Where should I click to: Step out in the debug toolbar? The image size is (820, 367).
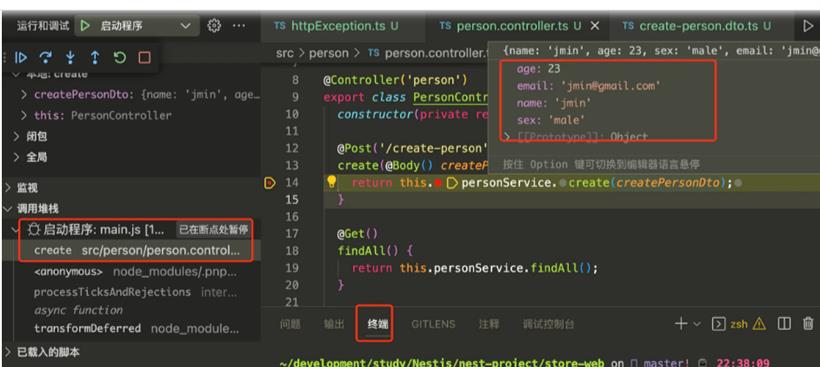(x=95, y=58)
